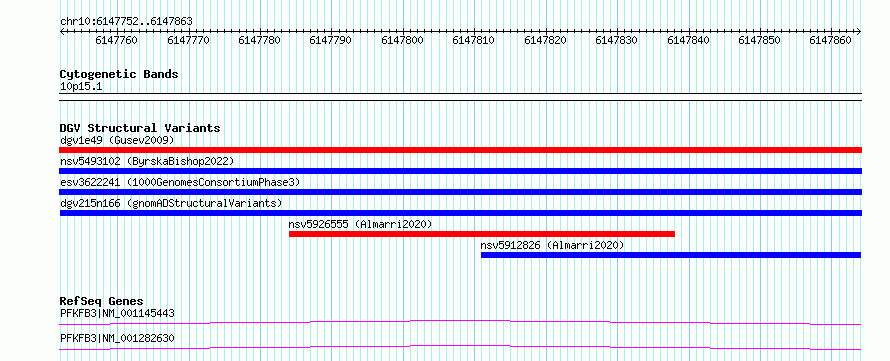This screenshot has height=361, width=890.
Task: Click ruler position 6147810
Action: pos(473,40)
